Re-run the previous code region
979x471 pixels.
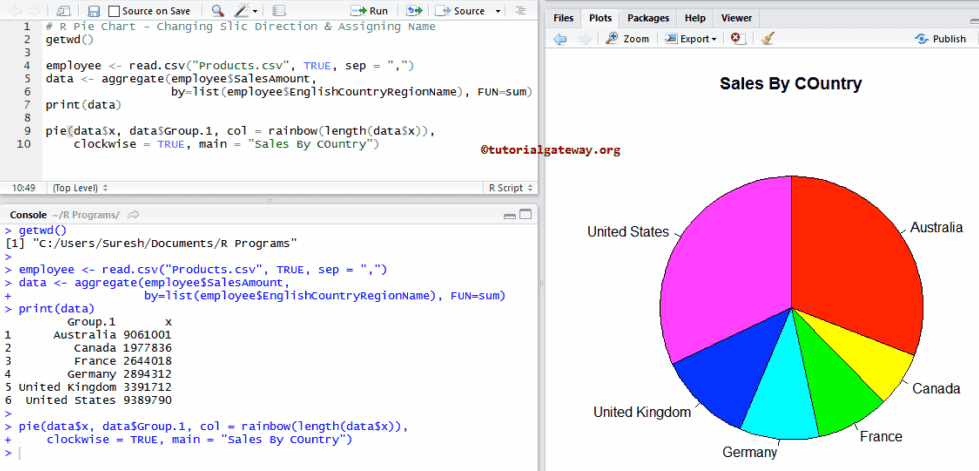(x=414, y=11)
